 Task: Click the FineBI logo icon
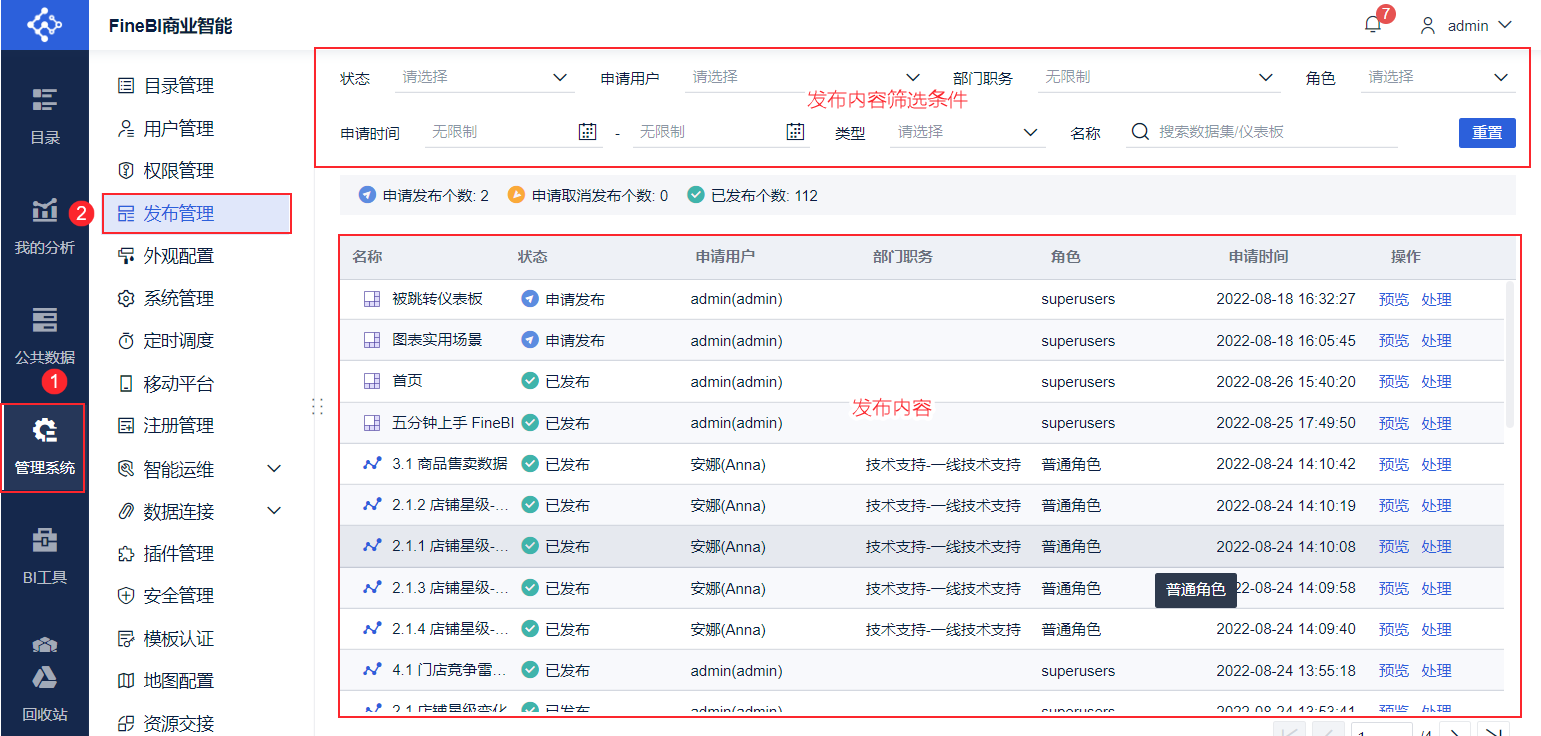click(x=44, y=24)
